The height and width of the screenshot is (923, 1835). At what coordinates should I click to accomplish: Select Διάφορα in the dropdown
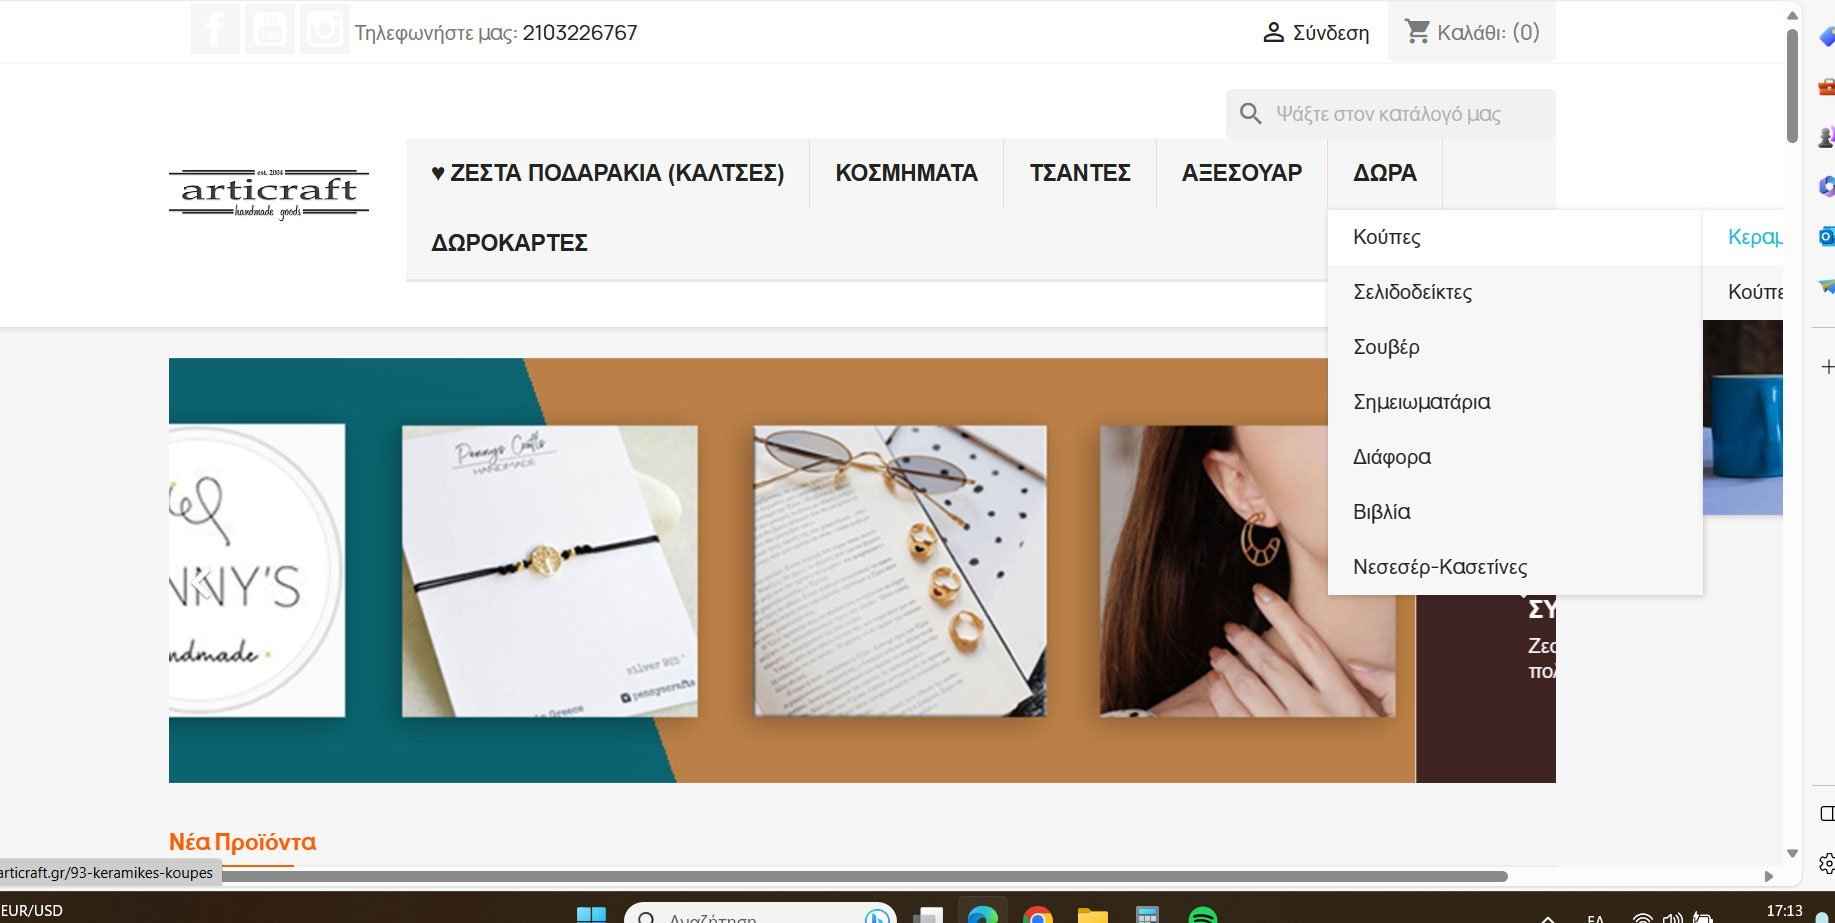[1515, 457]
